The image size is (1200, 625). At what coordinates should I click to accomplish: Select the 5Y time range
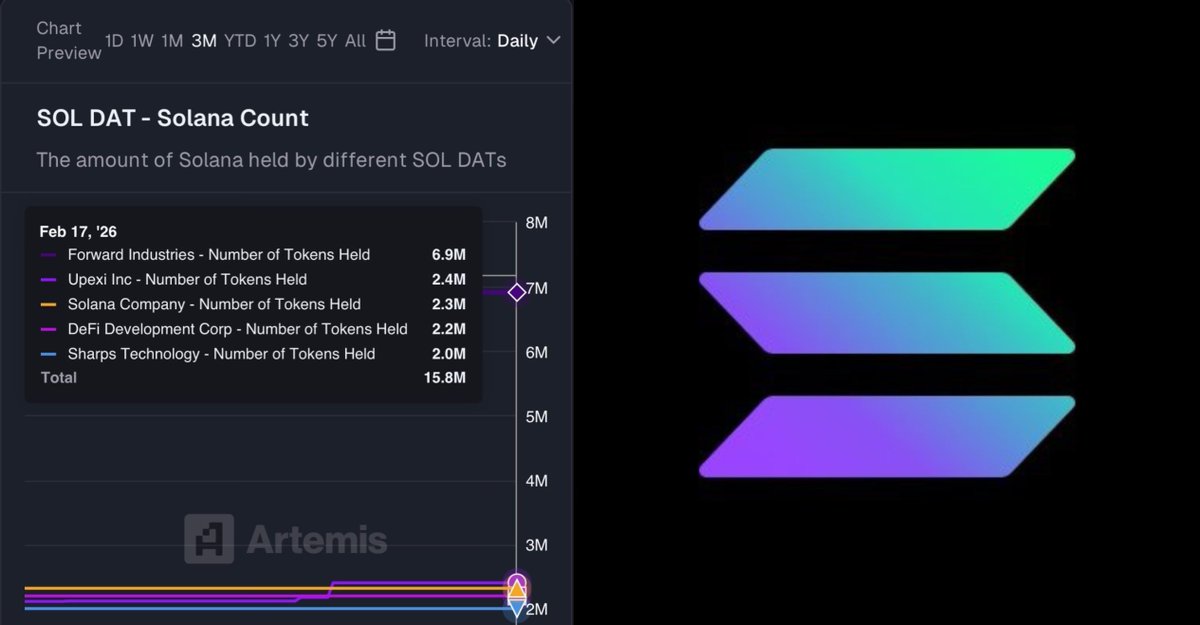[x=327, y=41]
